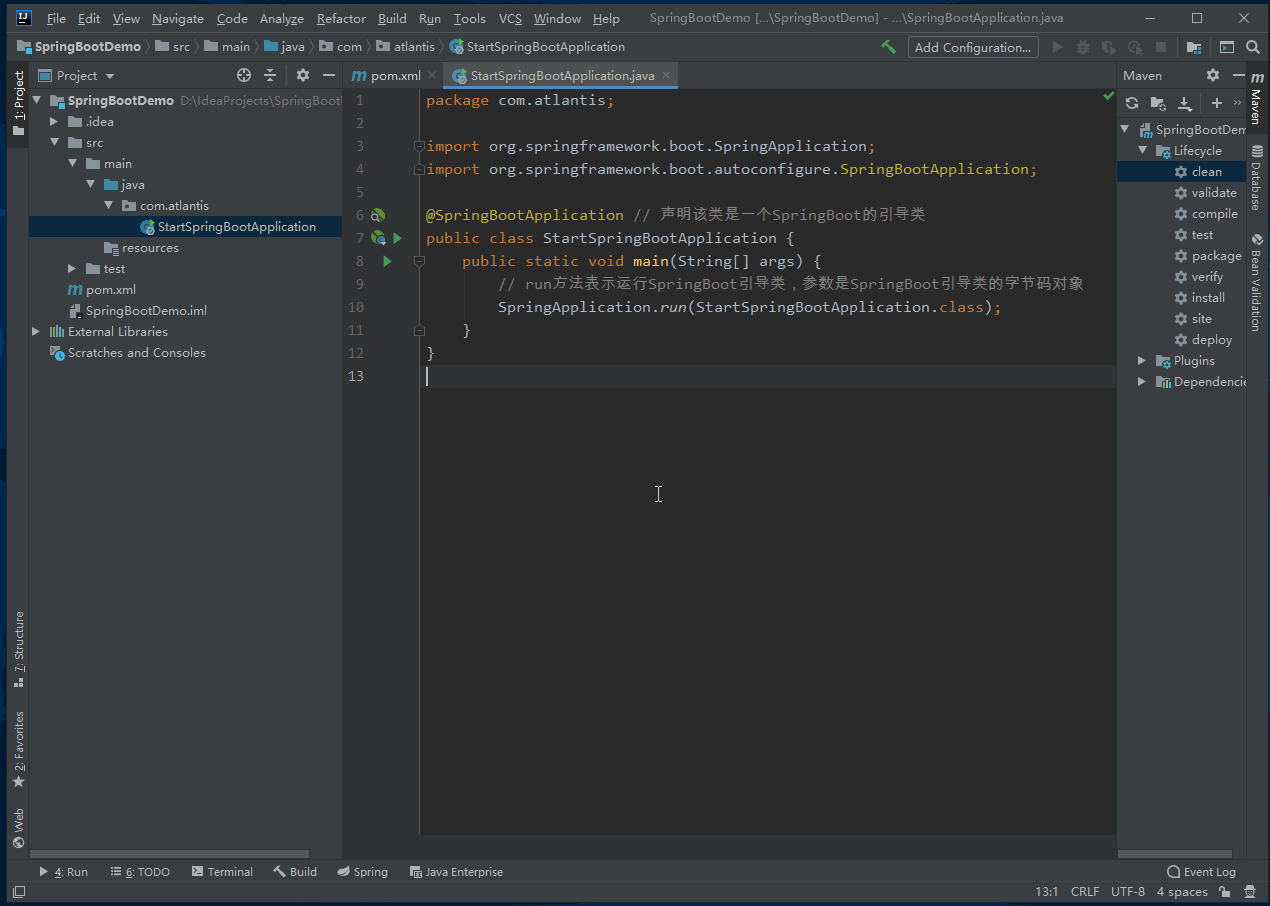1270x906 pixels.
Task: Open the Refactor menu
Action: click(x=341, y=18)
